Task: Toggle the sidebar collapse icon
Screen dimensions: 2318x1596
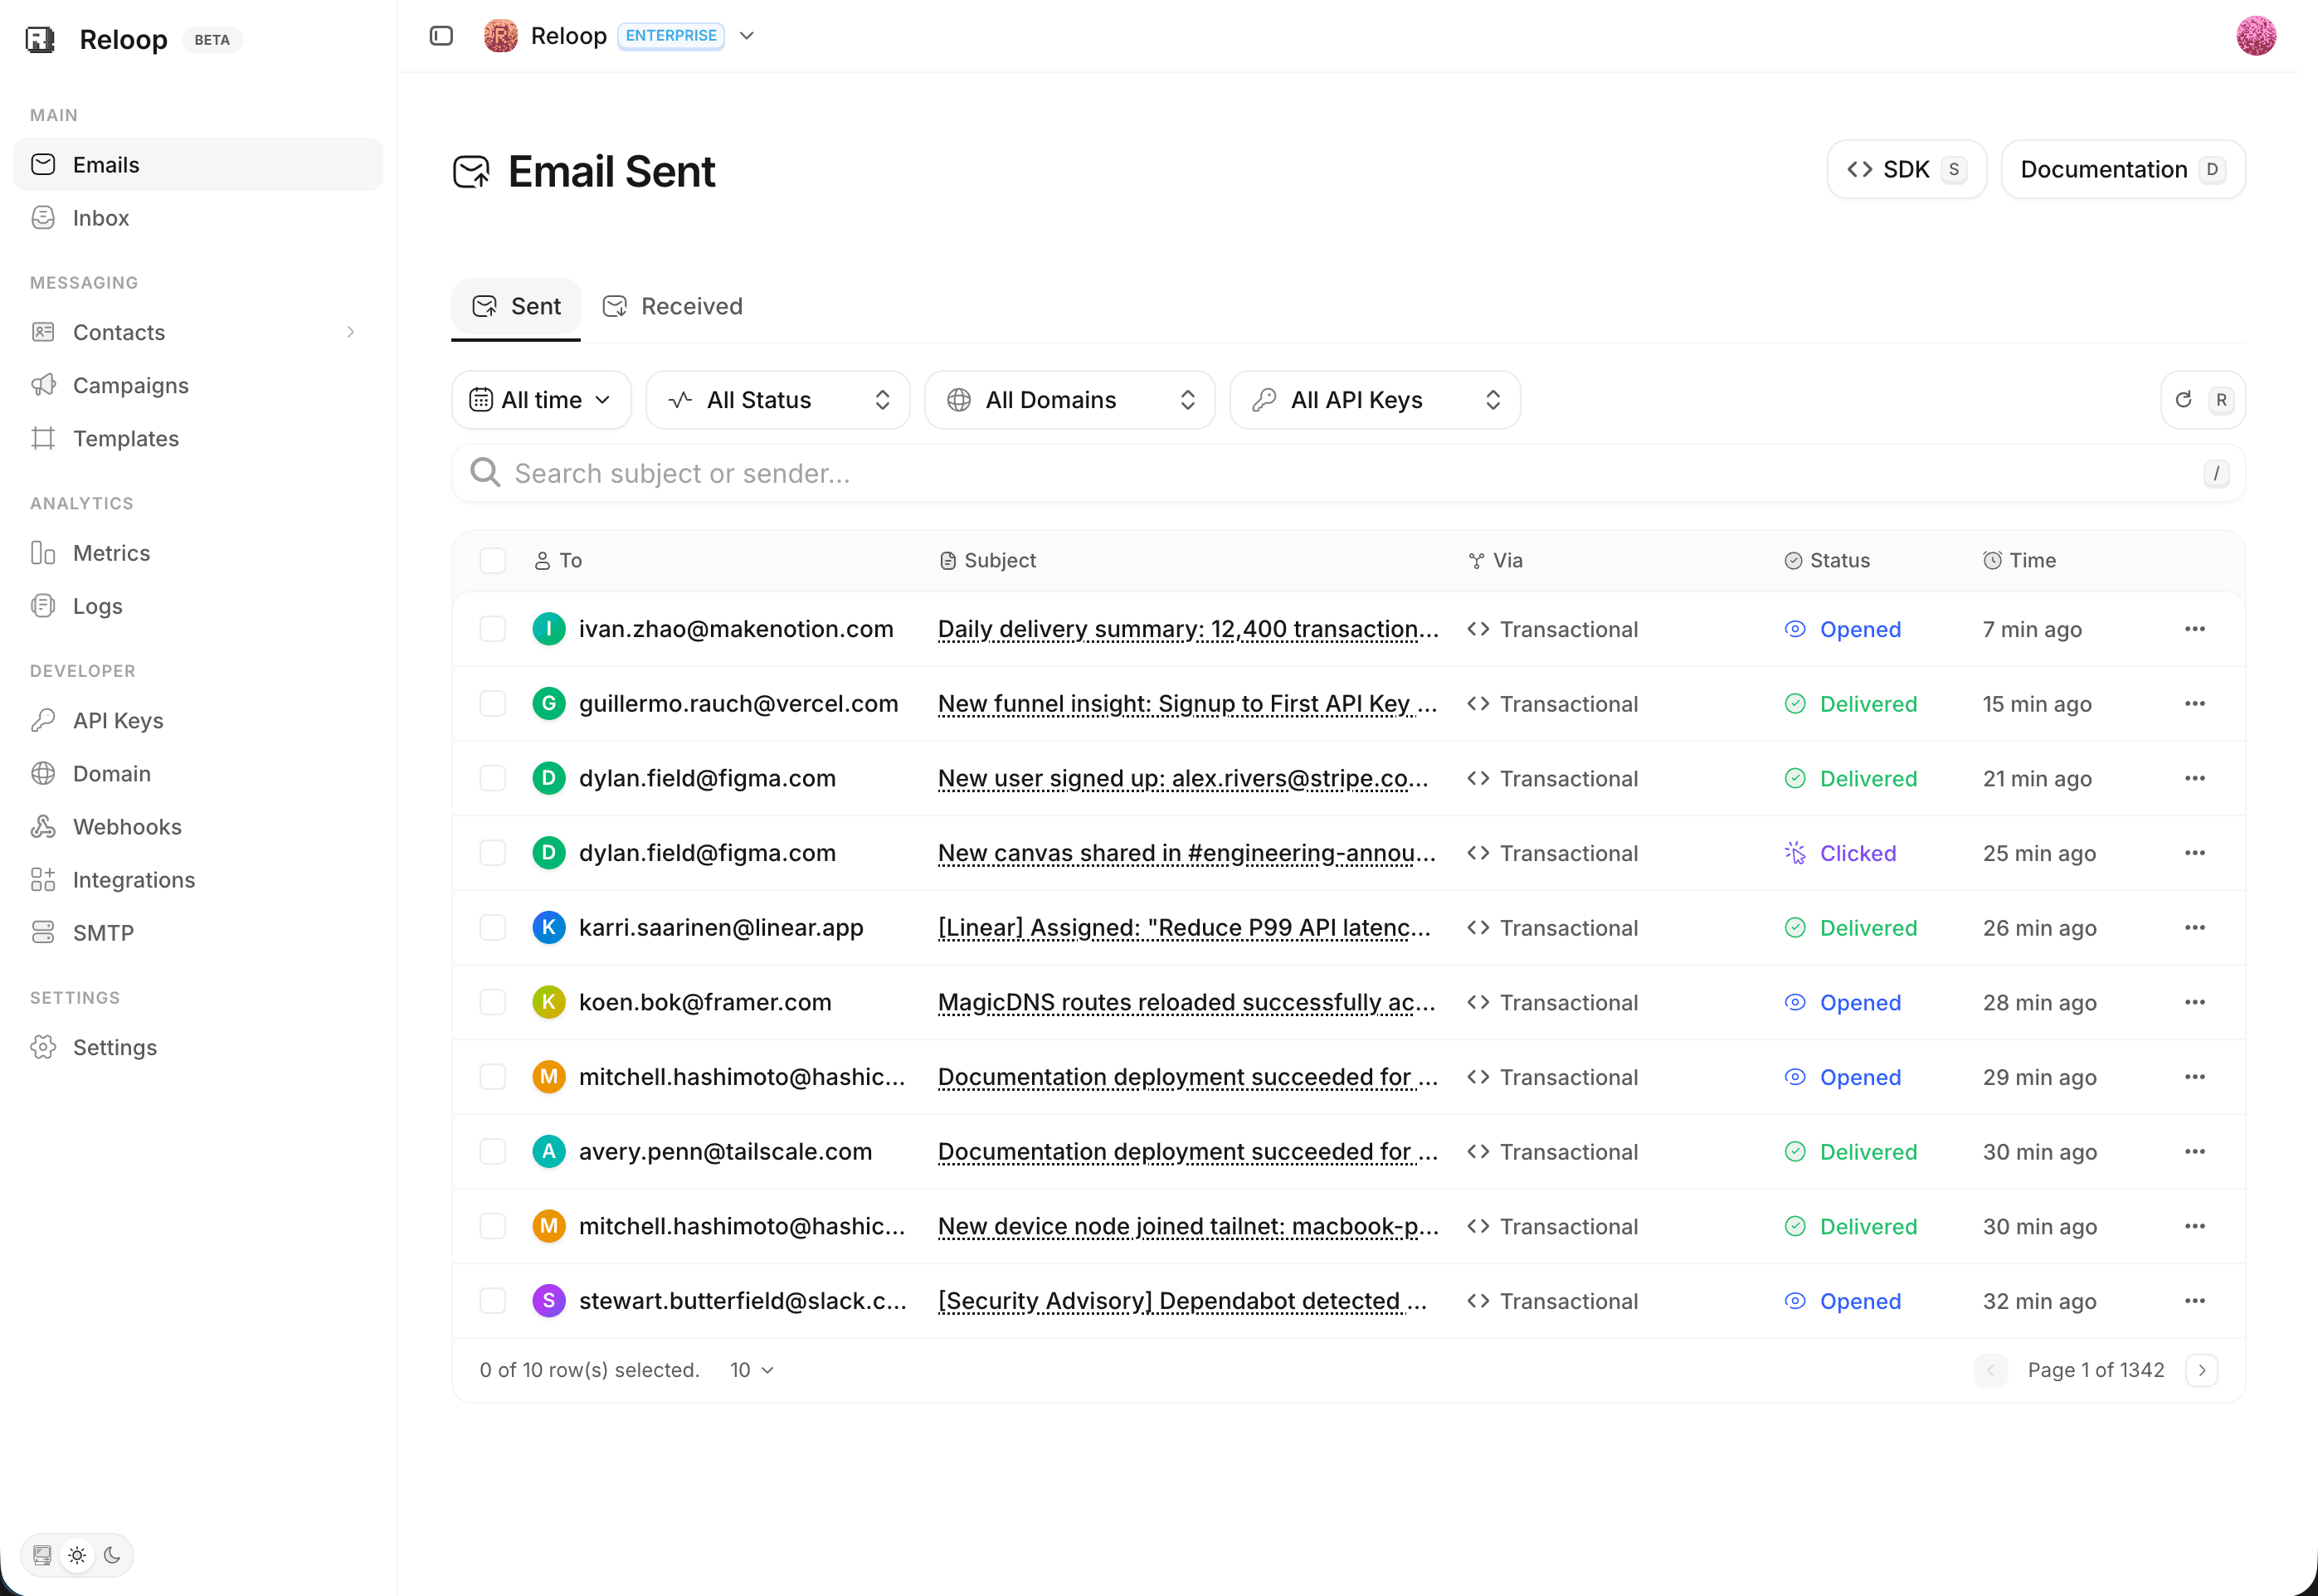Action: coord(441,36)
